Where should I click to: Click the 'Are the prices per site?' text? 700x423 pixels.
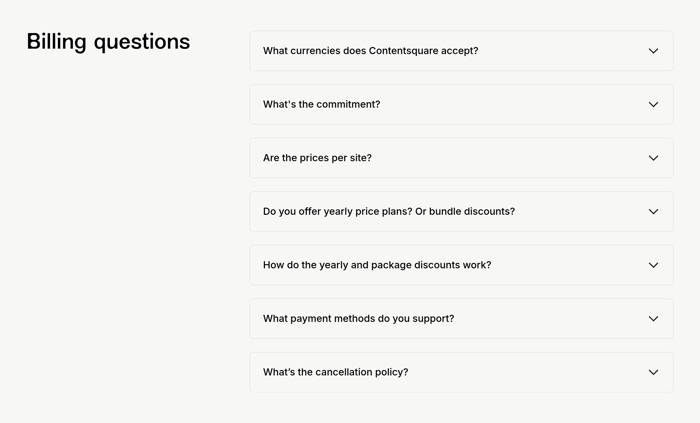[x=317, y=158]
